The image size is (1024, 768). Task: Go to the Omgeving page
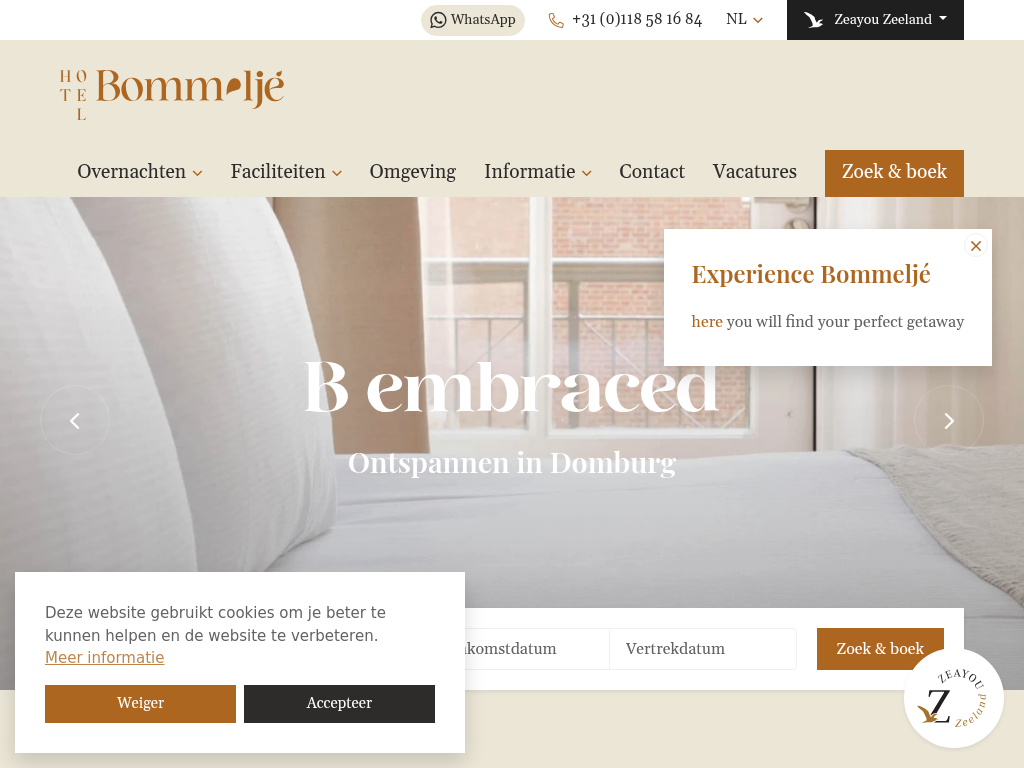click(x=413, y=172)
